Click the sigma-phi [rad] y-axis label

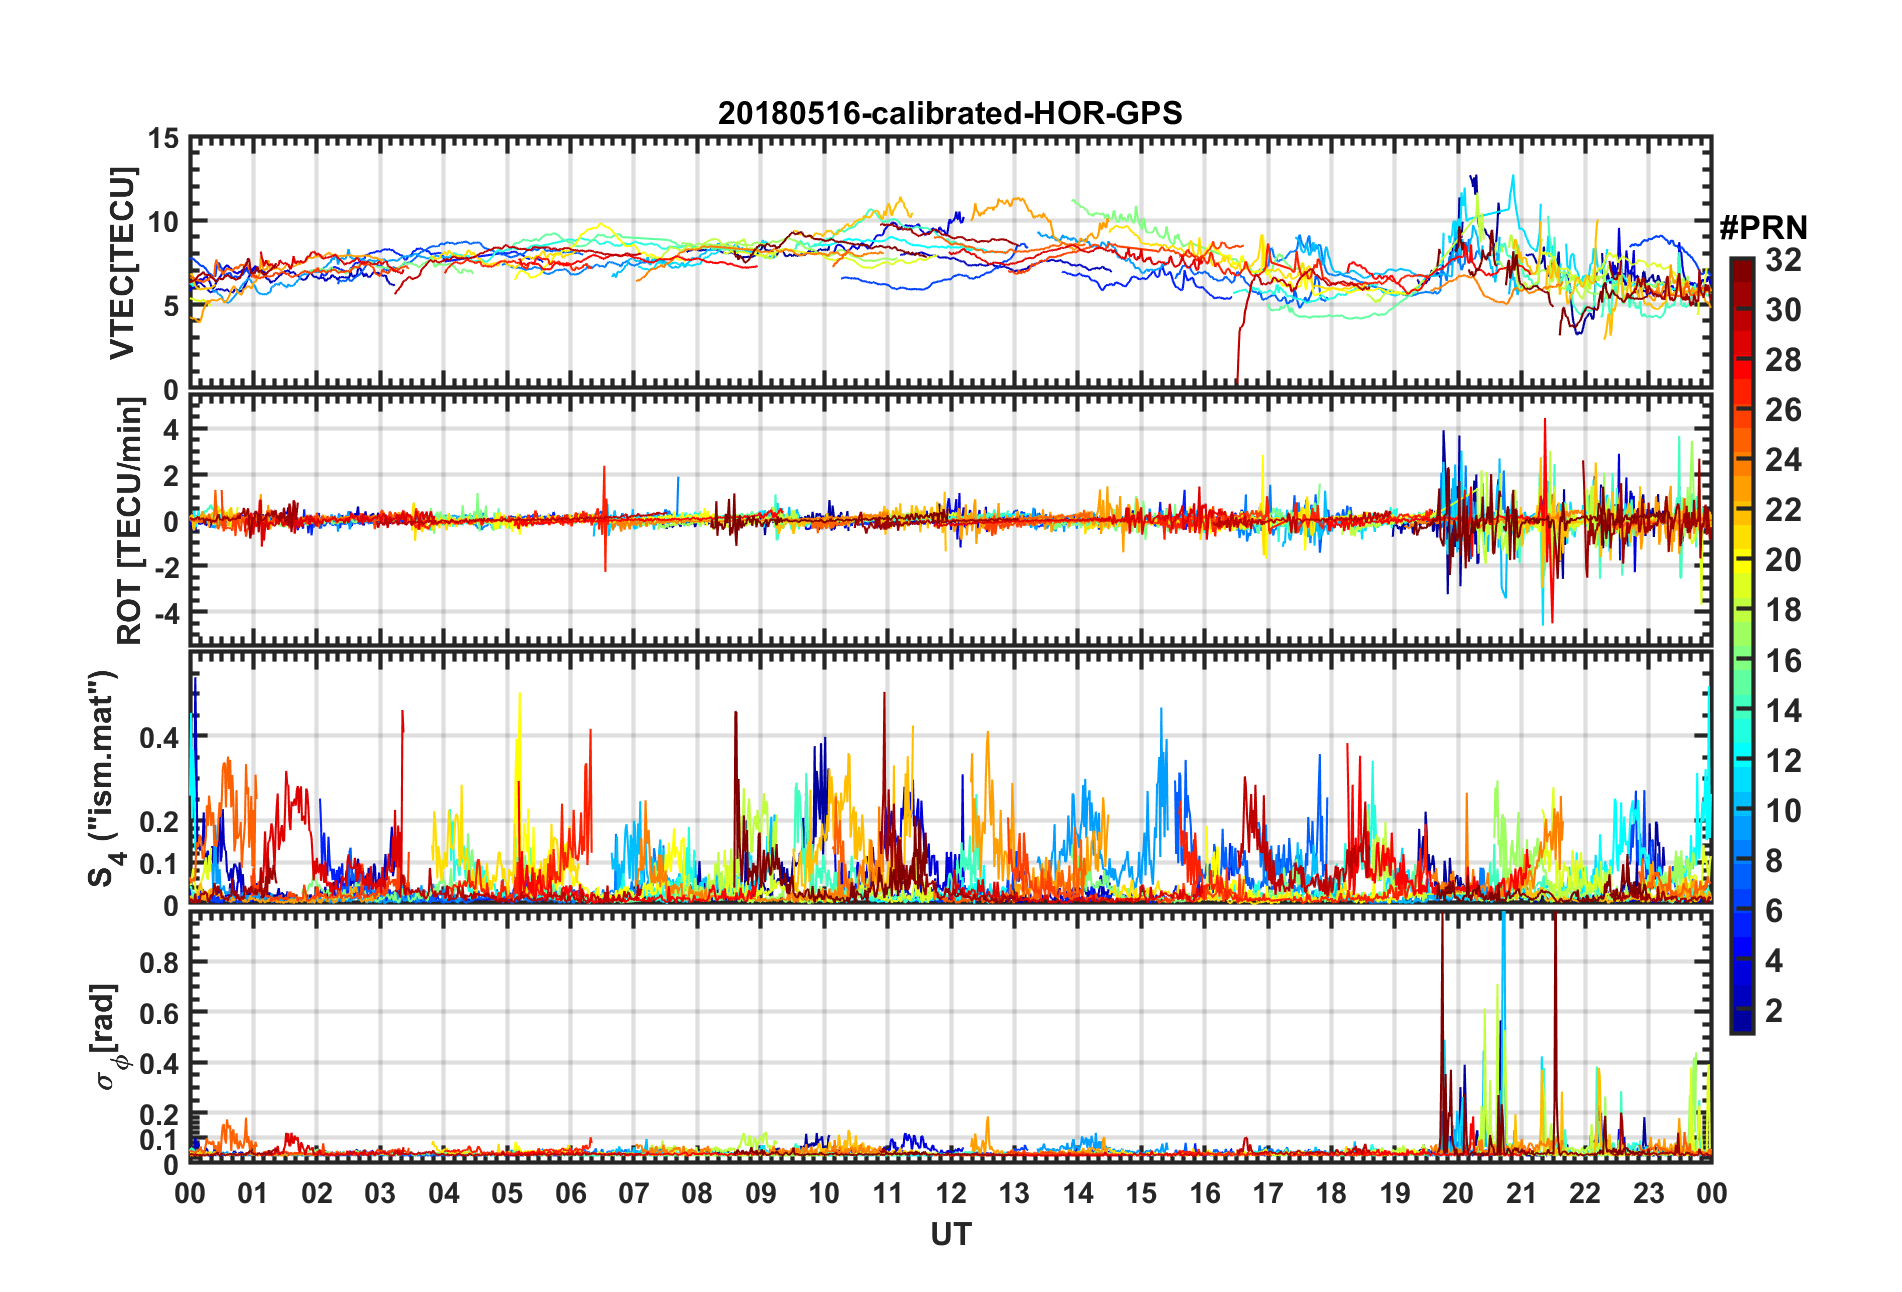107,1037
